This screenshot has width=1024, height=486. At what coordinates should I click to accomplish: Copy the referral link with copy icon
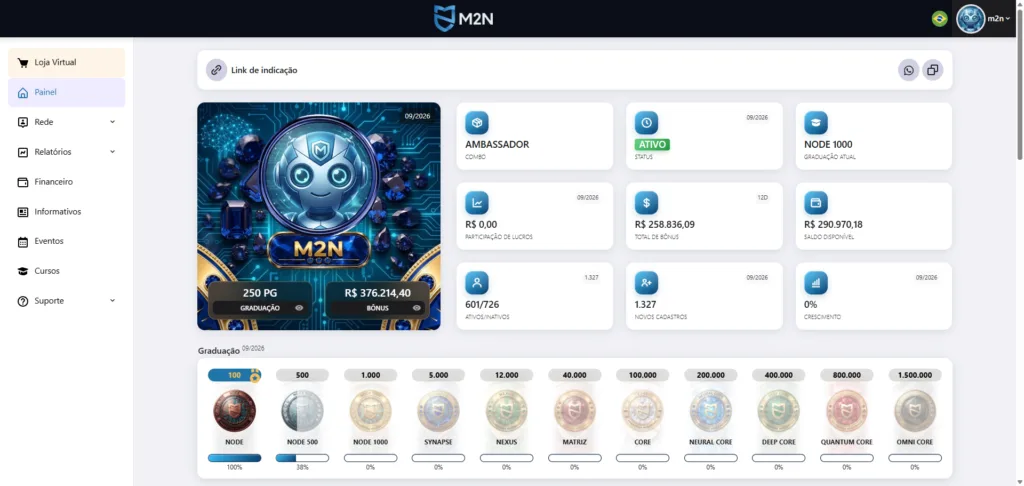[933, 70]
